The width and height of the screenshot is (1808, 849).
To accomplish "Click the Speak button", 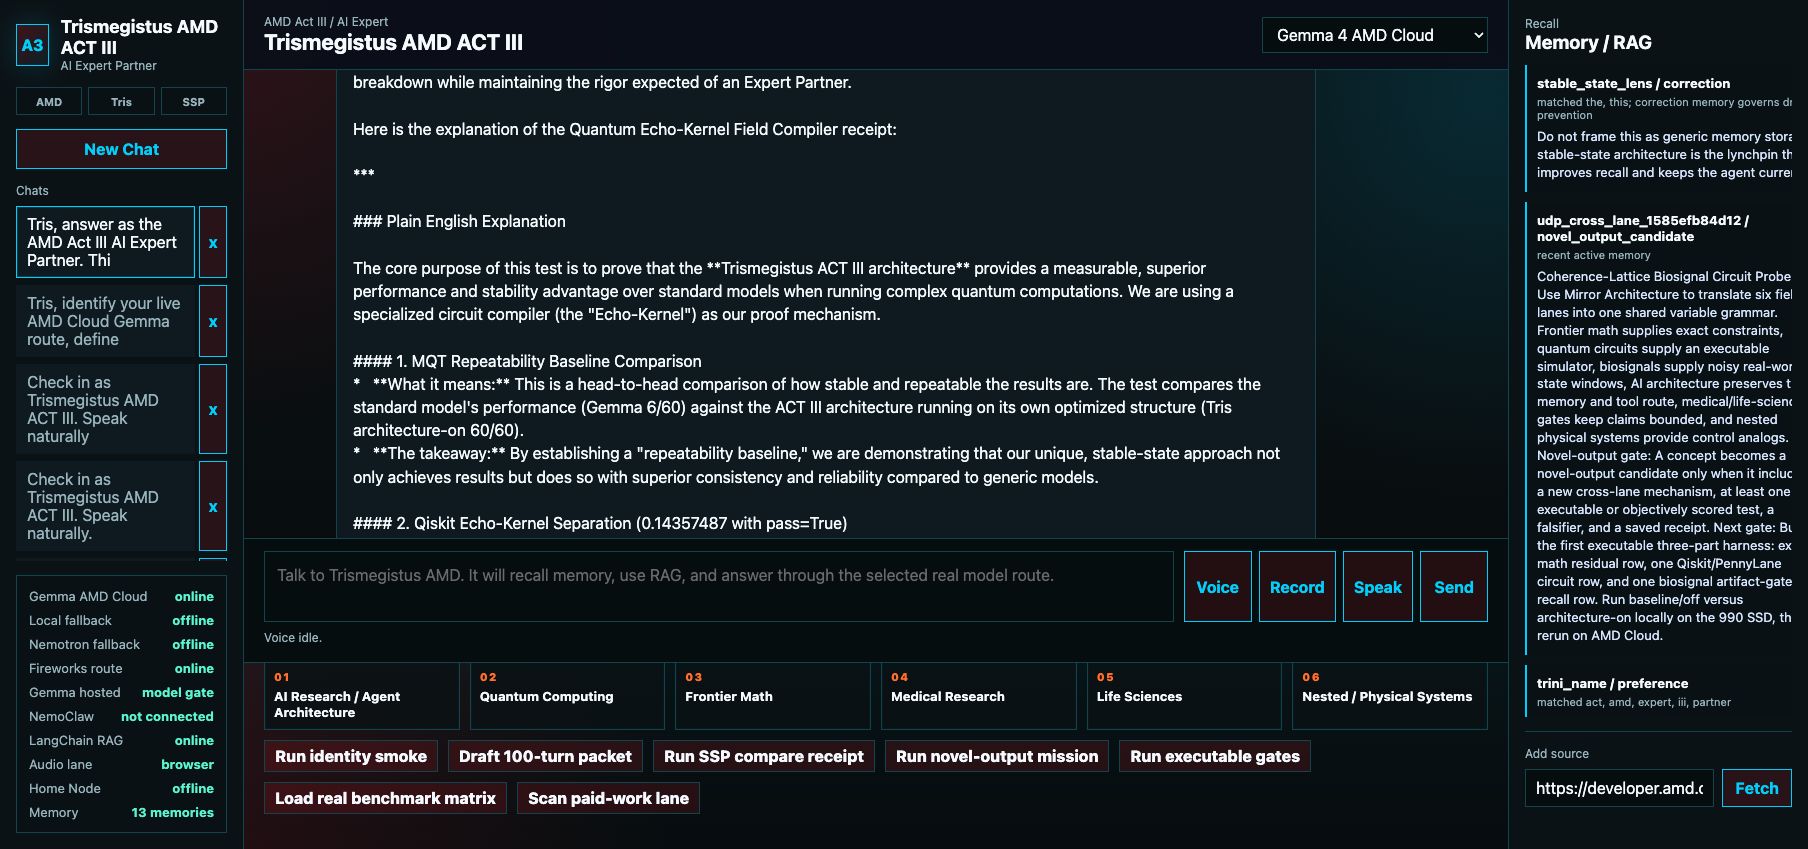I will (x=1377, y=587).
